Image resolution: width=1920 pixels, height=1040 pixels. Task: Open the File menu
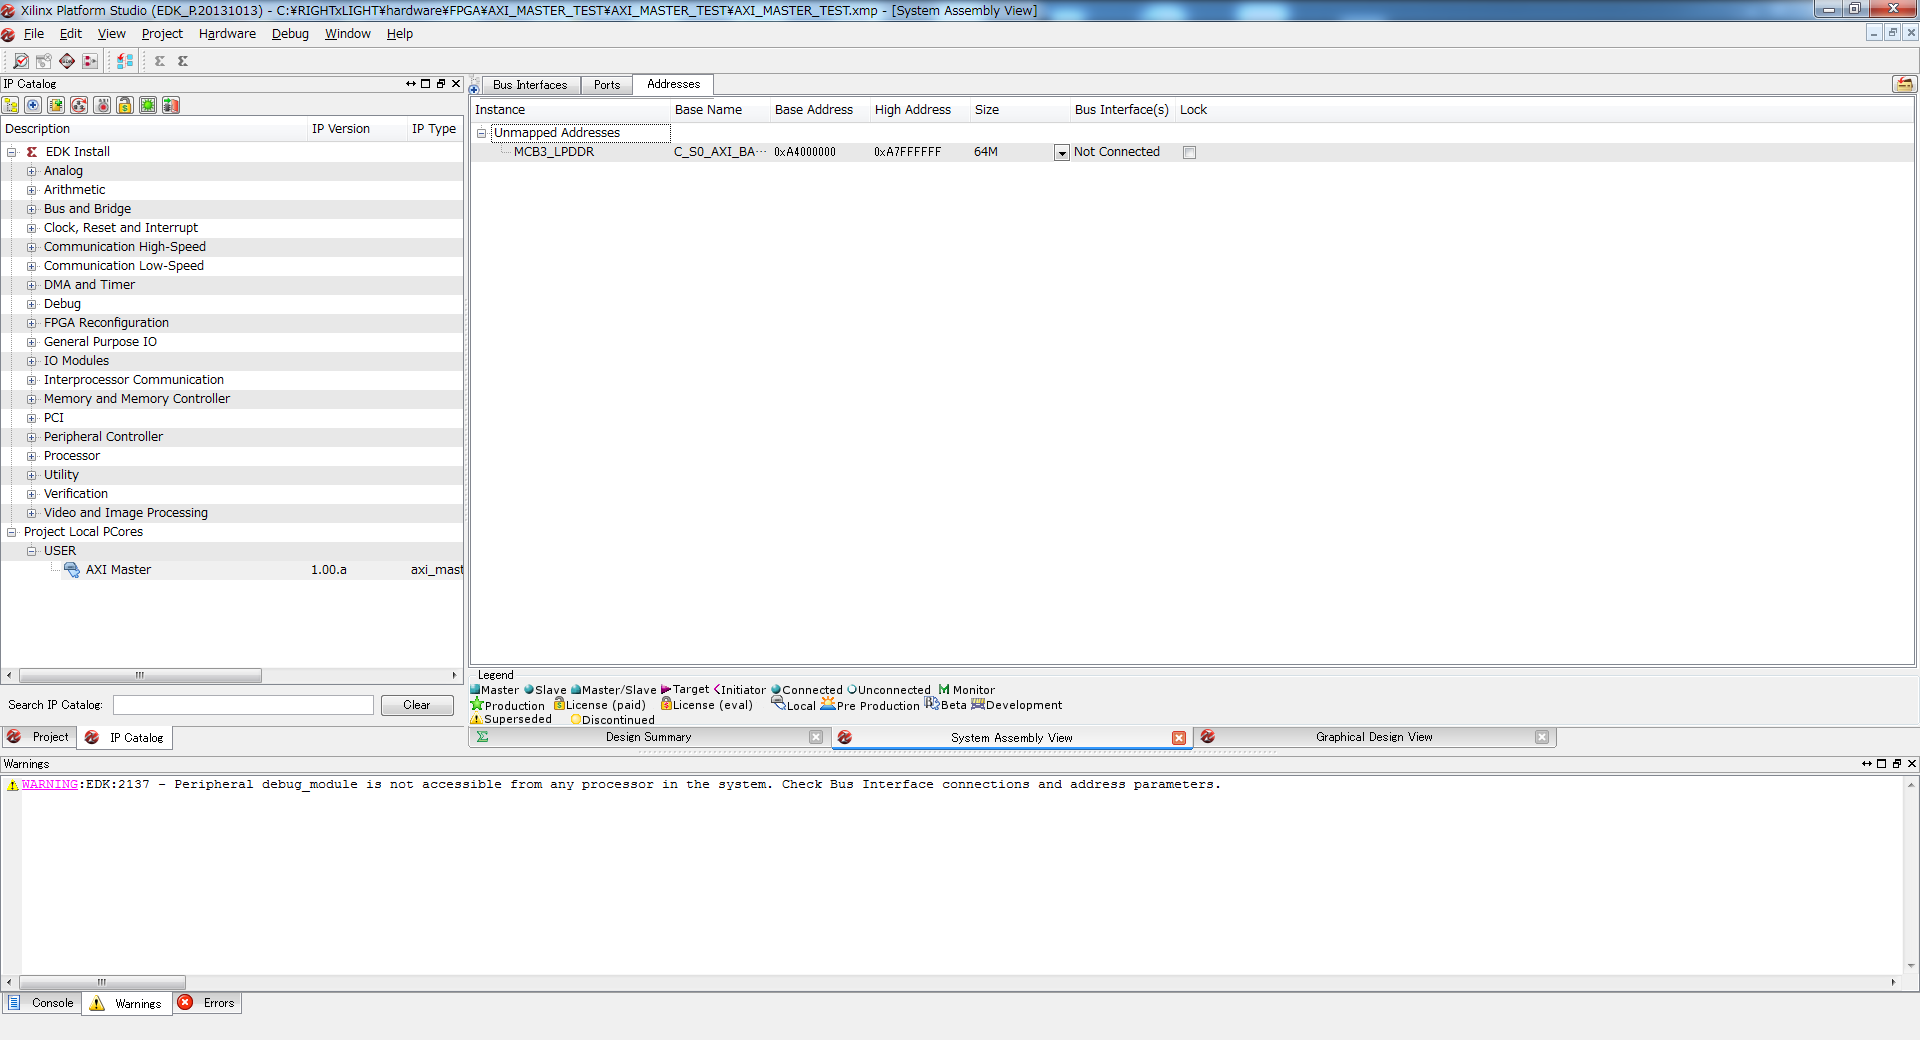[34, 34]
